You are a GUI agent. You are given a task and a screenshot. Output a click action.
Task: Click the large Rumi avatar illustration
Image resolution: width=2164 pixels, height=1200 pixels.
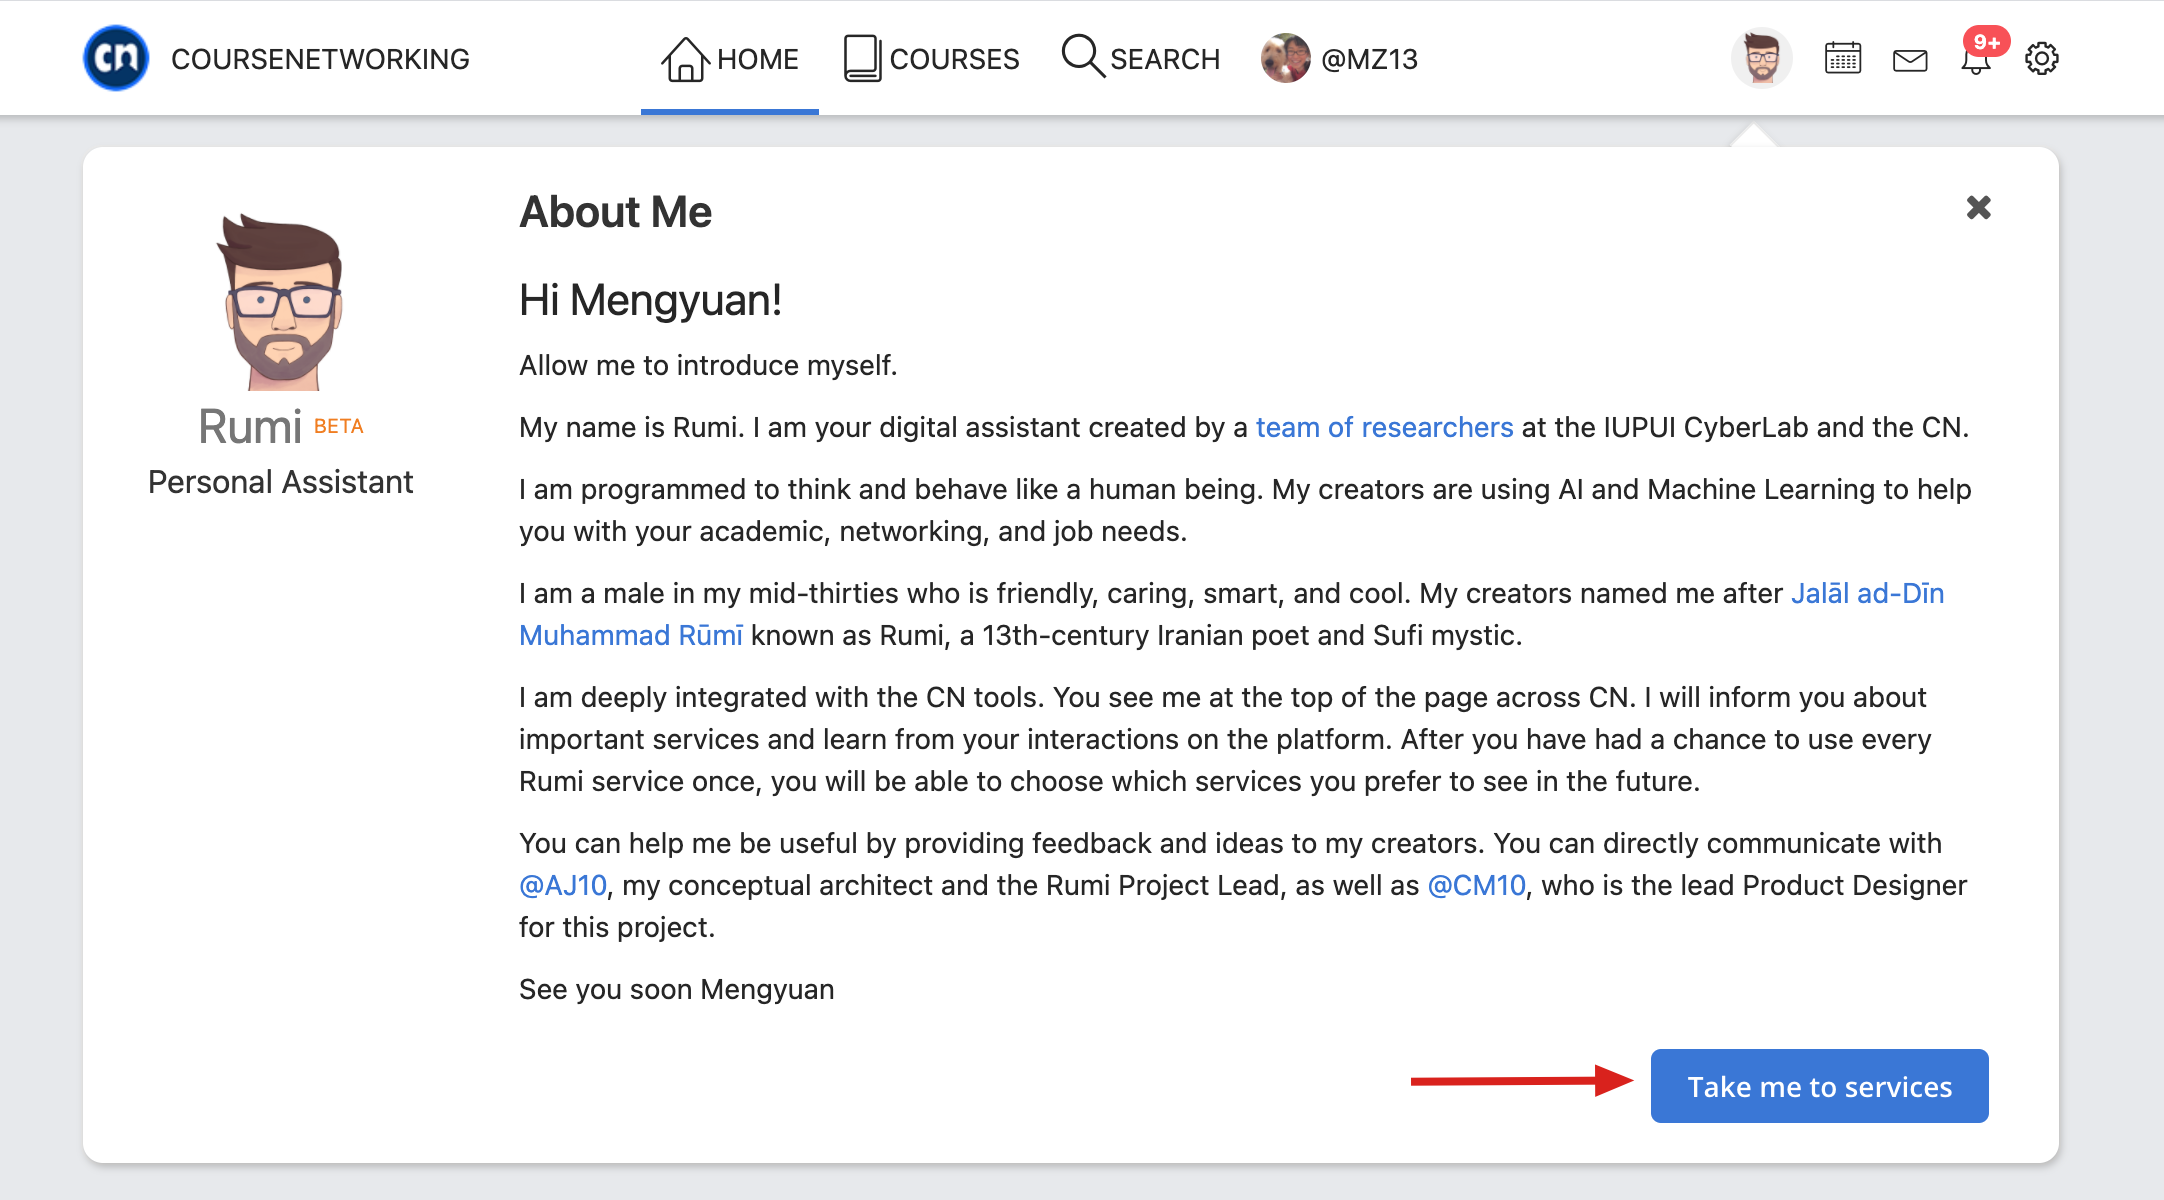282,302
